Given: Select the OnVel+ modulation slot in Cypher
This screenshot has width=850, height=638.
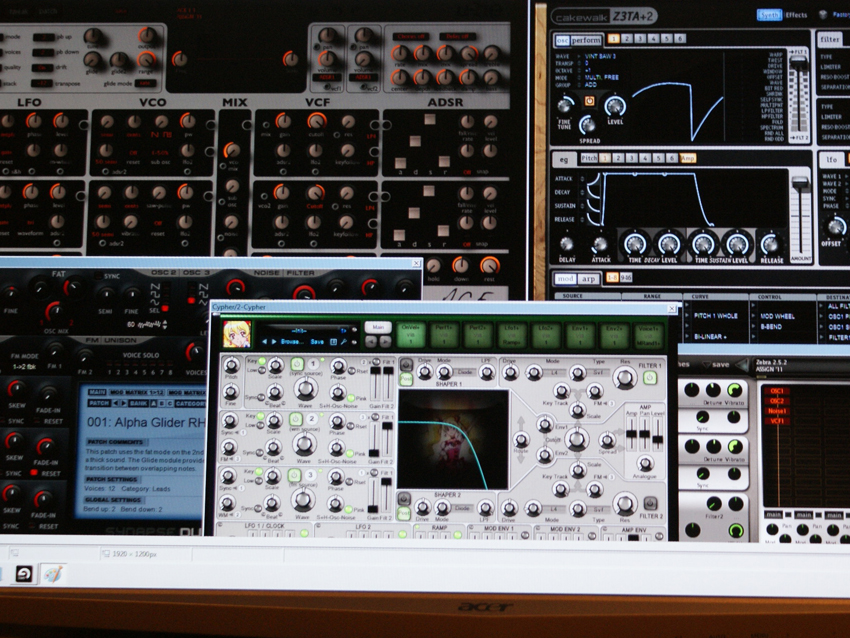Looking at the screenshot, I should (411, 334).
